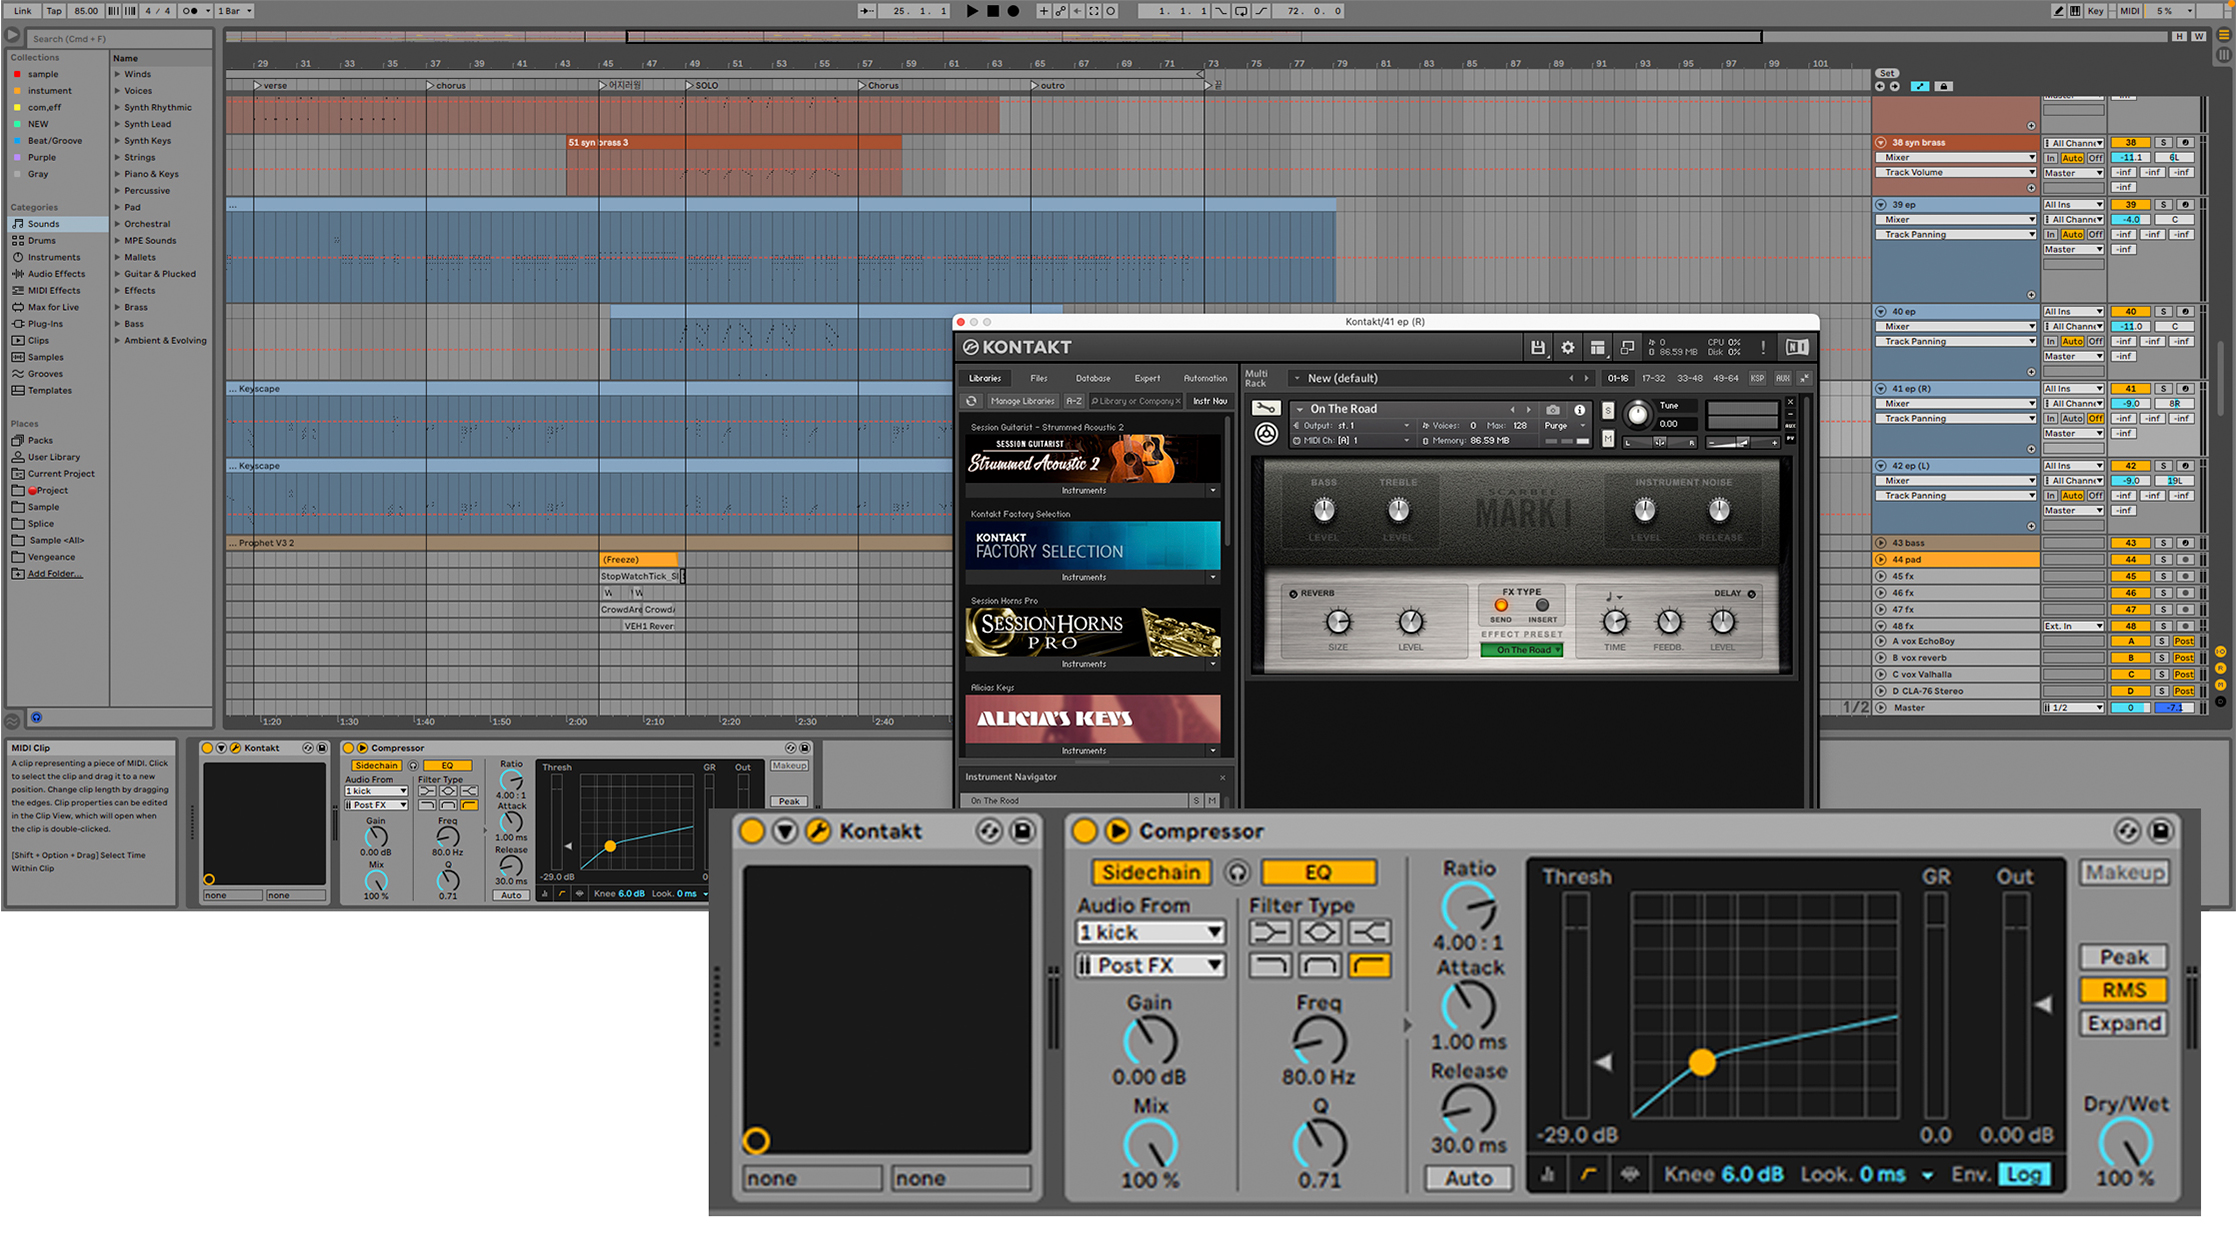The height and width of the screenshot is (1250, 2236).
Task: Toggle the enlarged Compressor device activator
Action: tap(1085, 831)
